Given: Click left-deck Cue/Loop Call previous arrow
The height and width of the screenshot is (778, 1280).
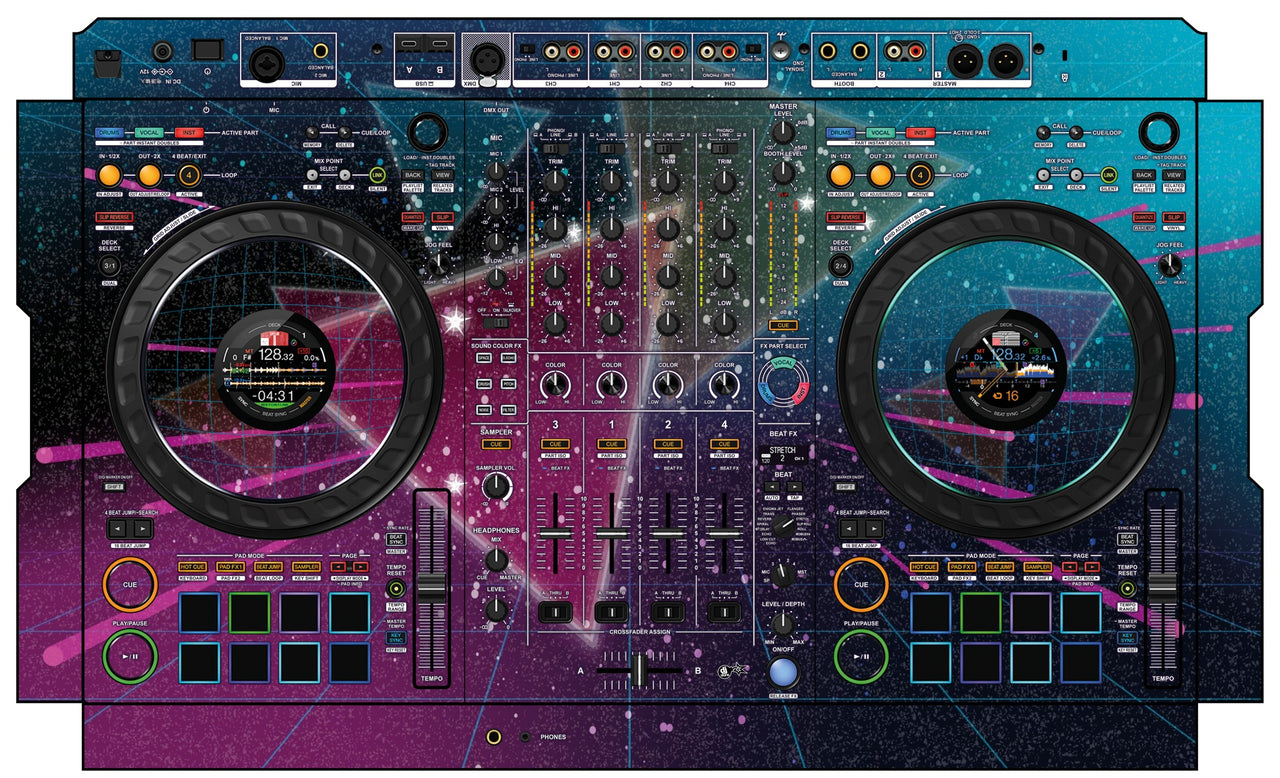Looking at the screenshot, I should [x=314, y=132].
